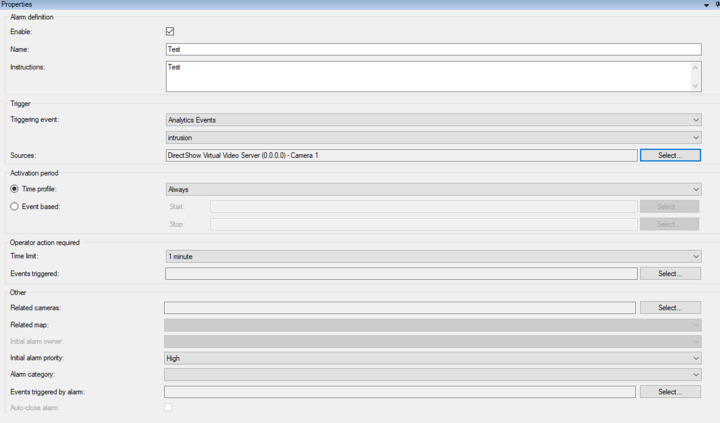Click Select for Events triggered by alarm
720x423 pixels.
click(x=670, y=392)
